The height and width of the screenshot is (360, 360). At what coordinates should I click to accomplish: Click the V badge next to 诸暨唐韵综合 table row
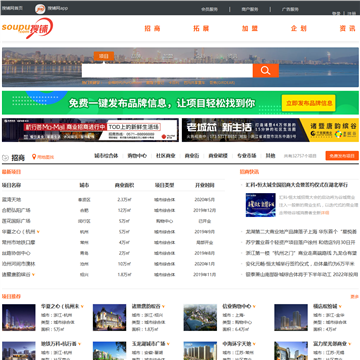click(x=33, y=274)
